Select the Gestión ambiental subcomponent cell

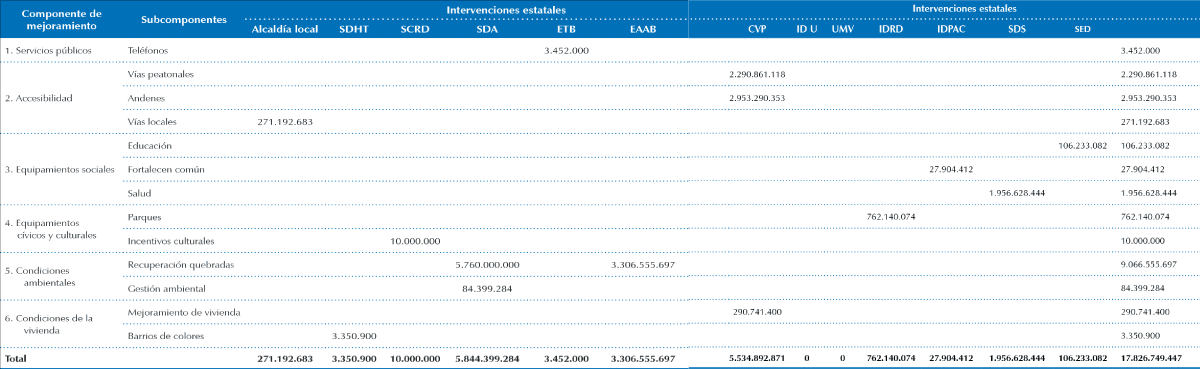[167, 288]
